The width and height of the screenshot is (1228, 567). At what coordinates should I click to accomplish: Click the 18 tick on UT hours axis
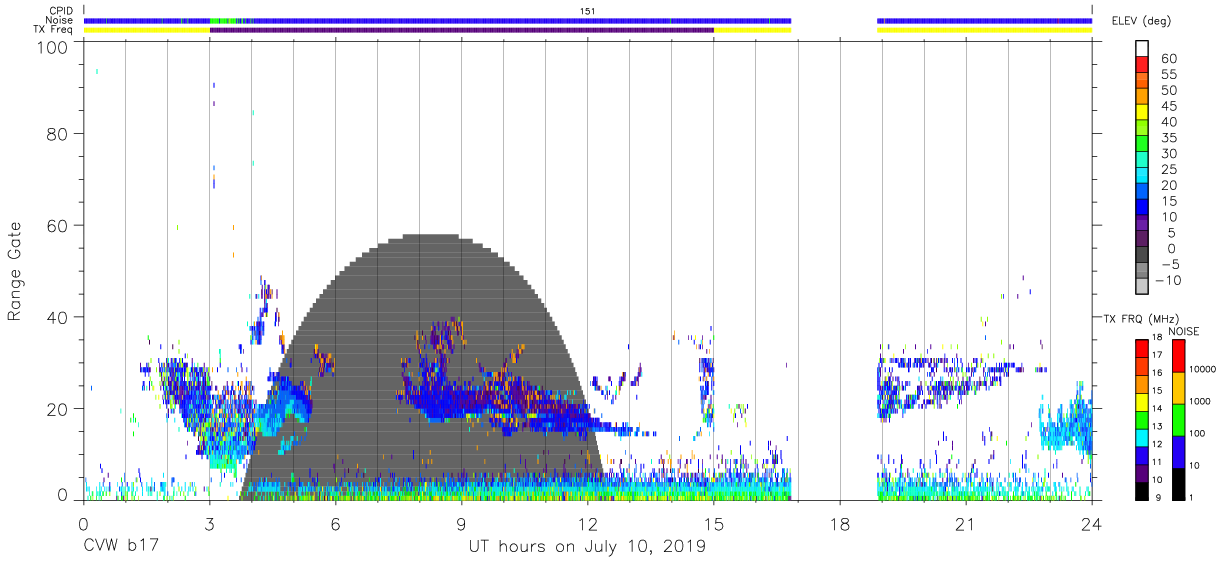point(839,523)
